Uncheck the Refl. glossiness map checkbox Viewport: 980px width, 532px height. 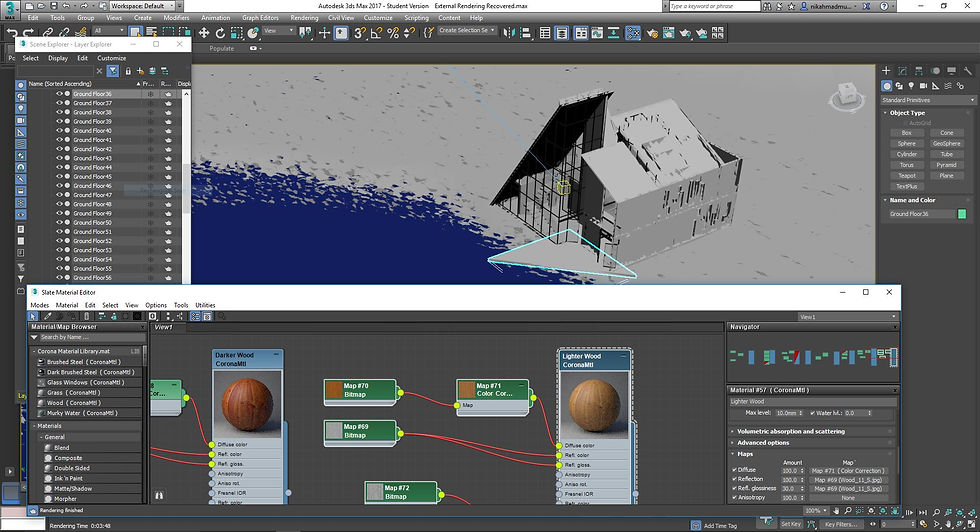click(734, 488)
